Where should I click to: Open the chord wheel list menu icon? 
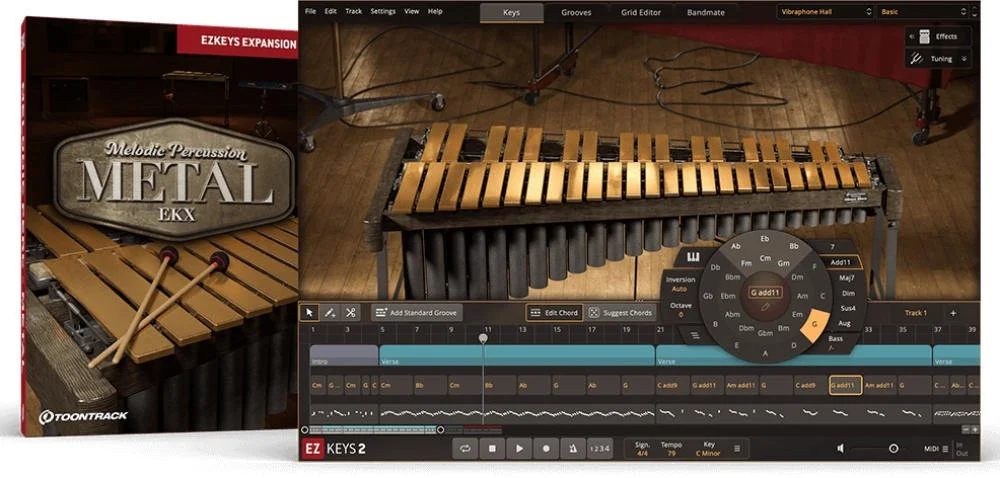(694, 335)
